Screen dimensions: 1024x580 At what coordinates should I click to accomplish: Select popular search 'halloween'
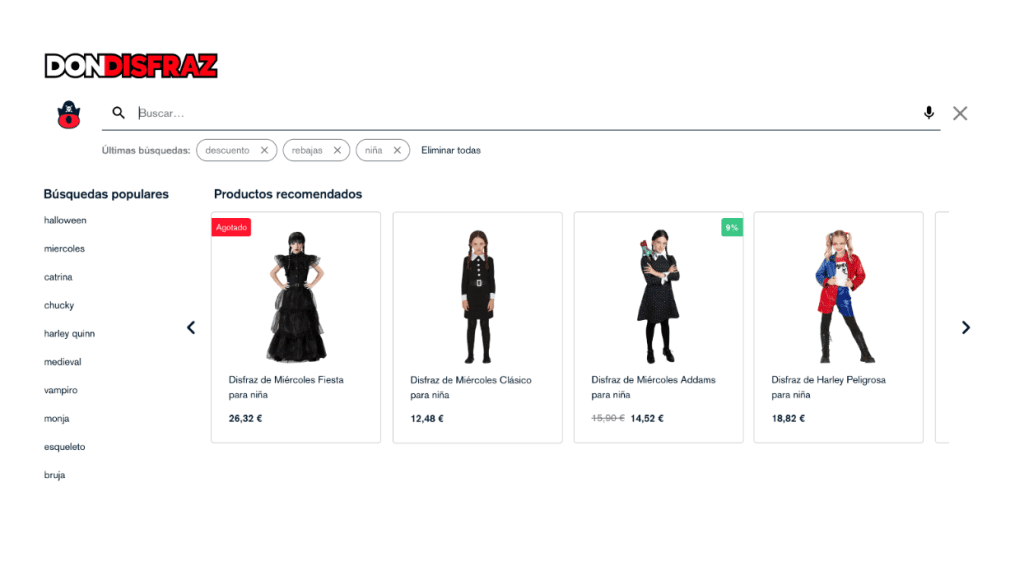click(65, 220)
